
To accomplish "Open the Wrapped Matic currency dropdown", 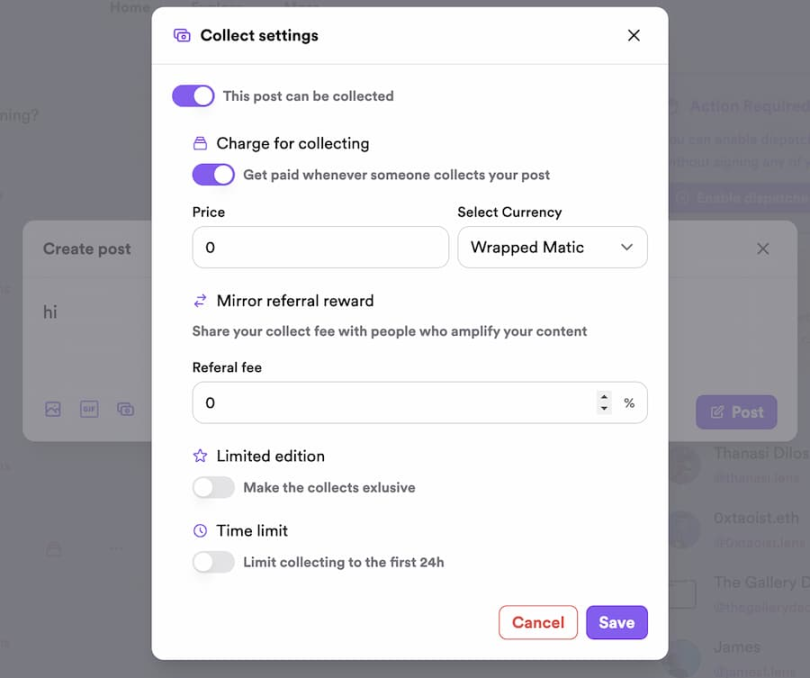I will tap(552, 247).
